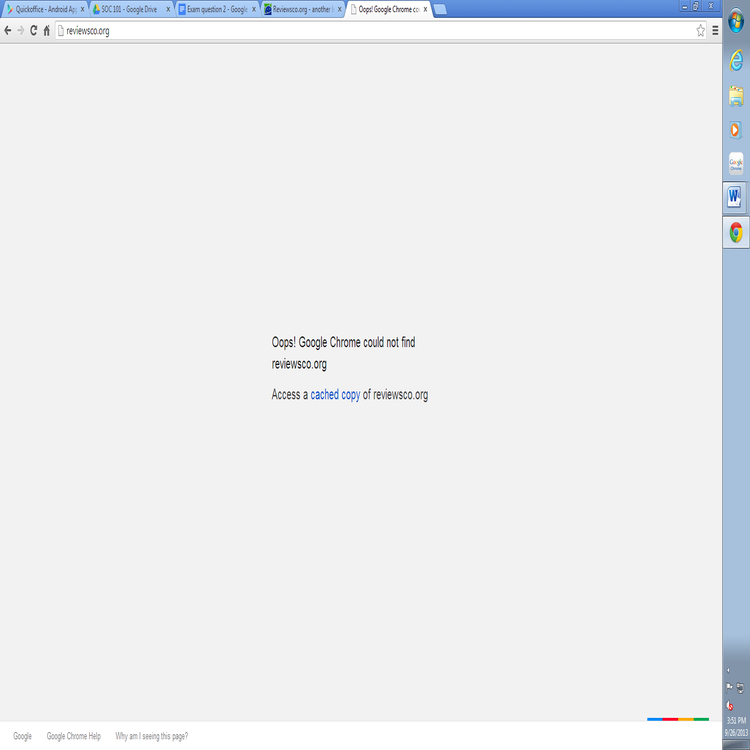Screen dimensions: 750x750
Task: Open the cached copy link
Action: coord(335,395)
